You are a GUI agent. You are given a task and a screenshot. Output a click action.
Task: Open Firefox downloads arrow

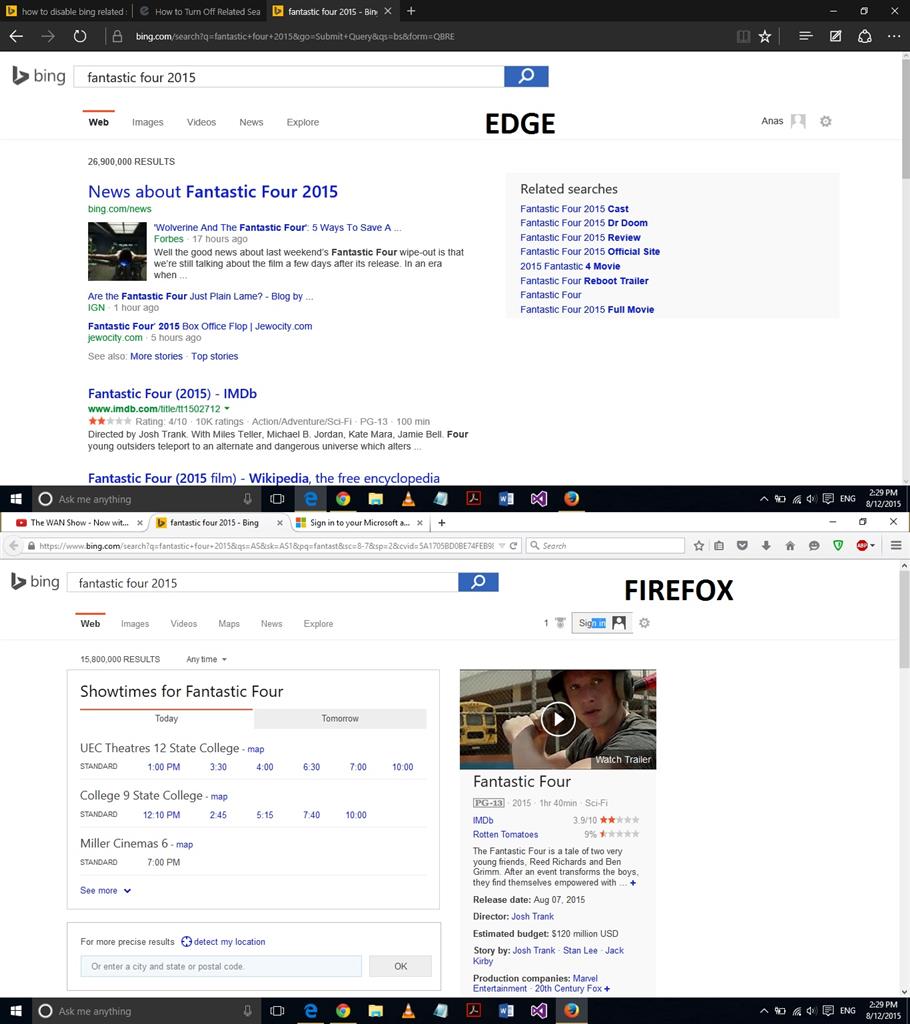tap(766, 545)
